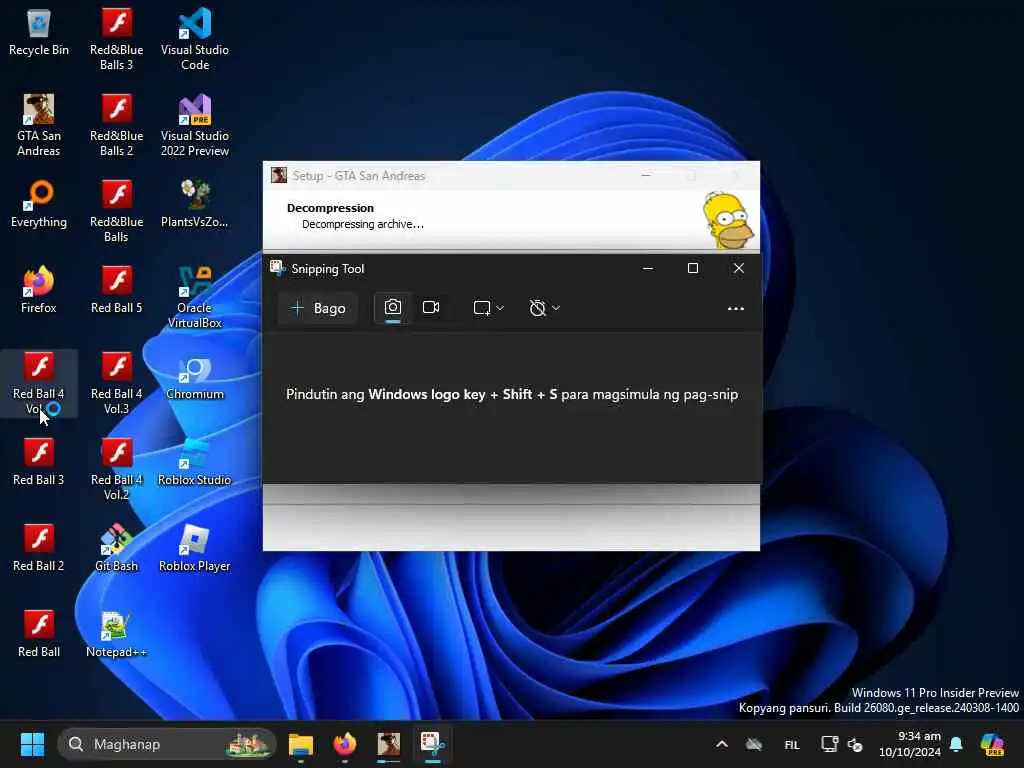
Task: Select Red&Blue Balls desktop icon
Action: (116, 212)
